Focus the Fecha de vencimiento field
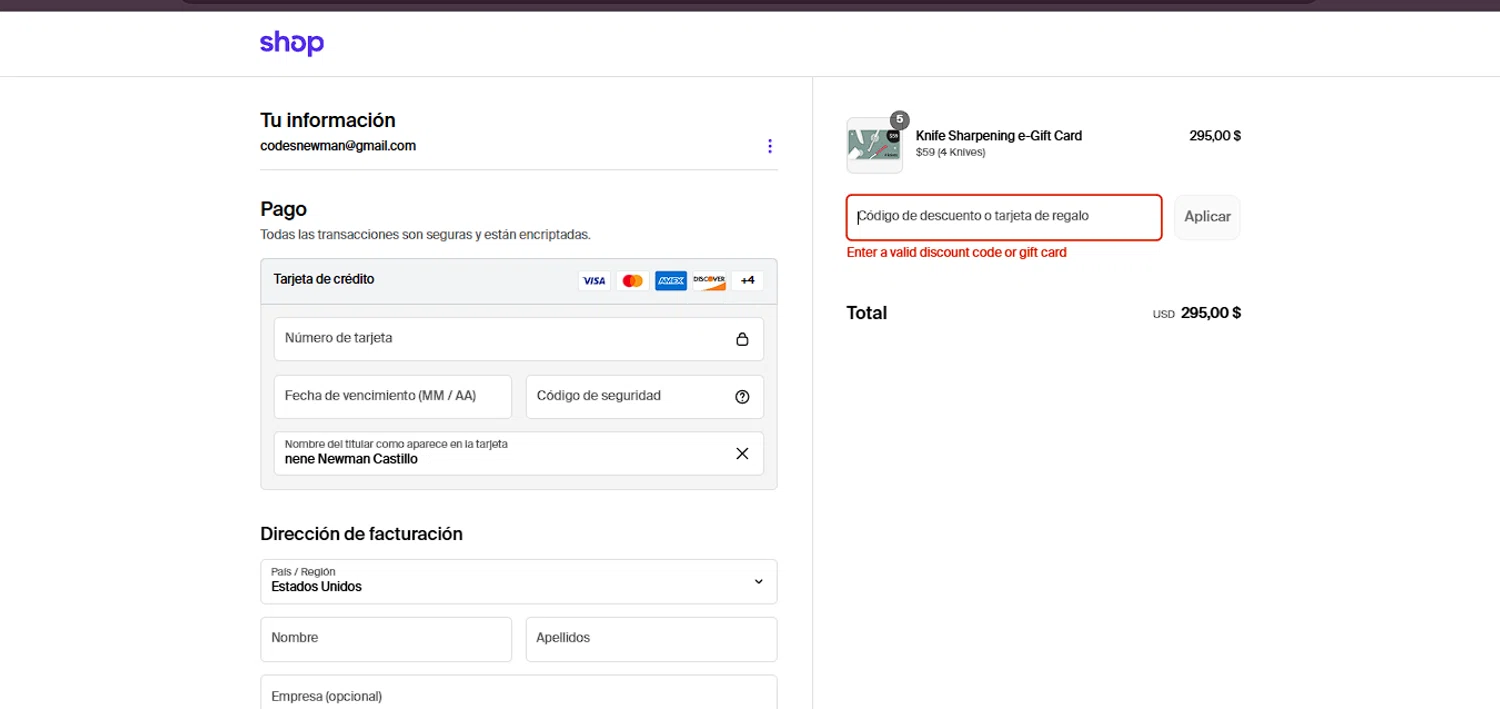The width and height of the screenshot is (1500, 709). [x=393, y=397]
